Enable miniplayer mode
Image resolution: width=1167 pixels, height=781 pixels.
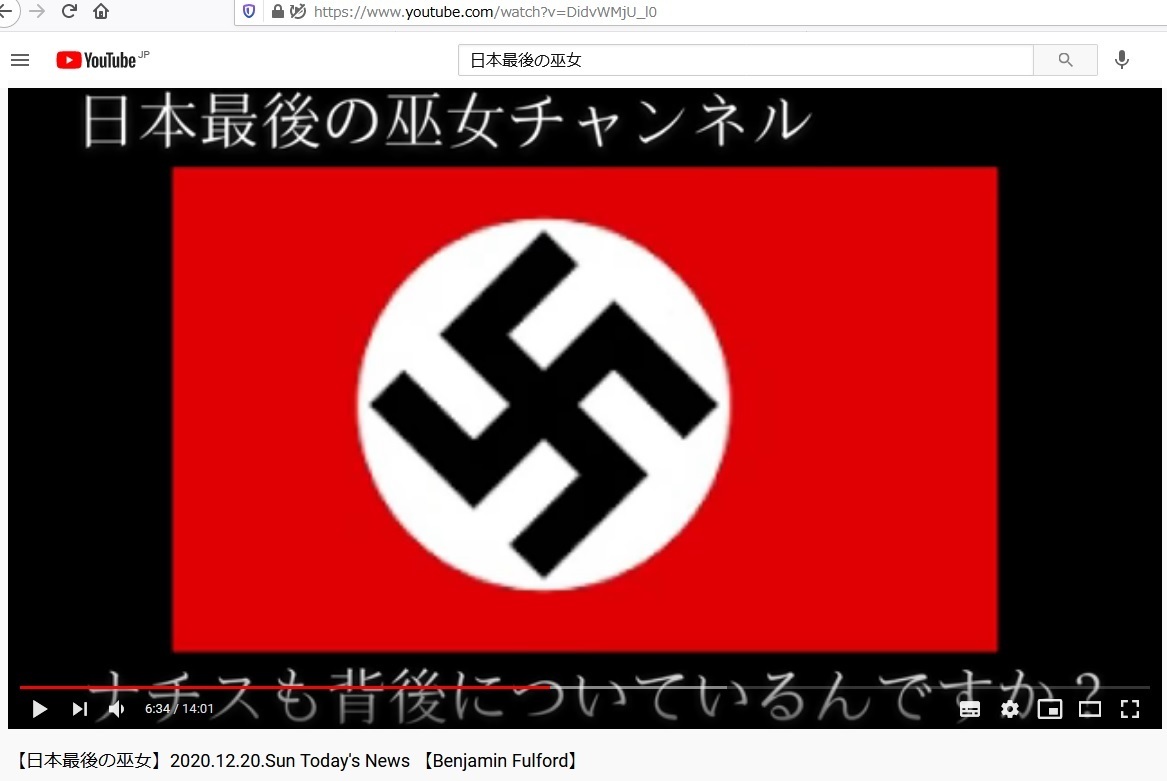tap(1049, 709)
